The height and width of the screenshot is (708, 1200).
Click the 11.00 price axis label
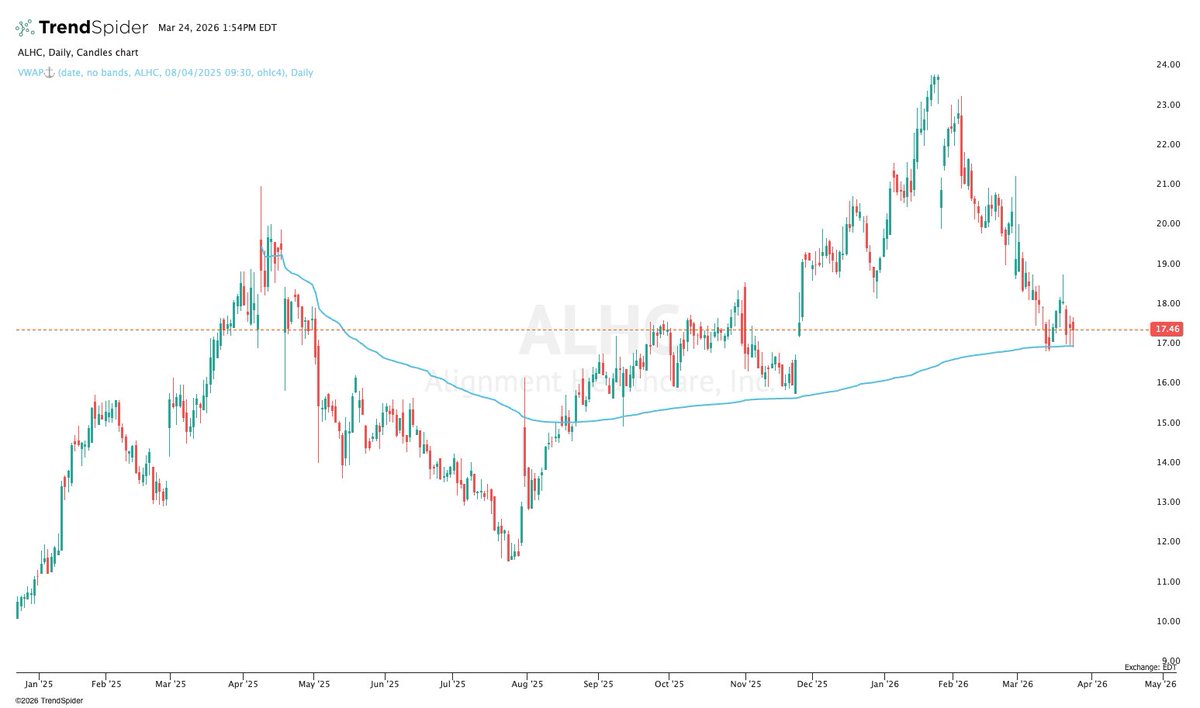[1168, 581]
